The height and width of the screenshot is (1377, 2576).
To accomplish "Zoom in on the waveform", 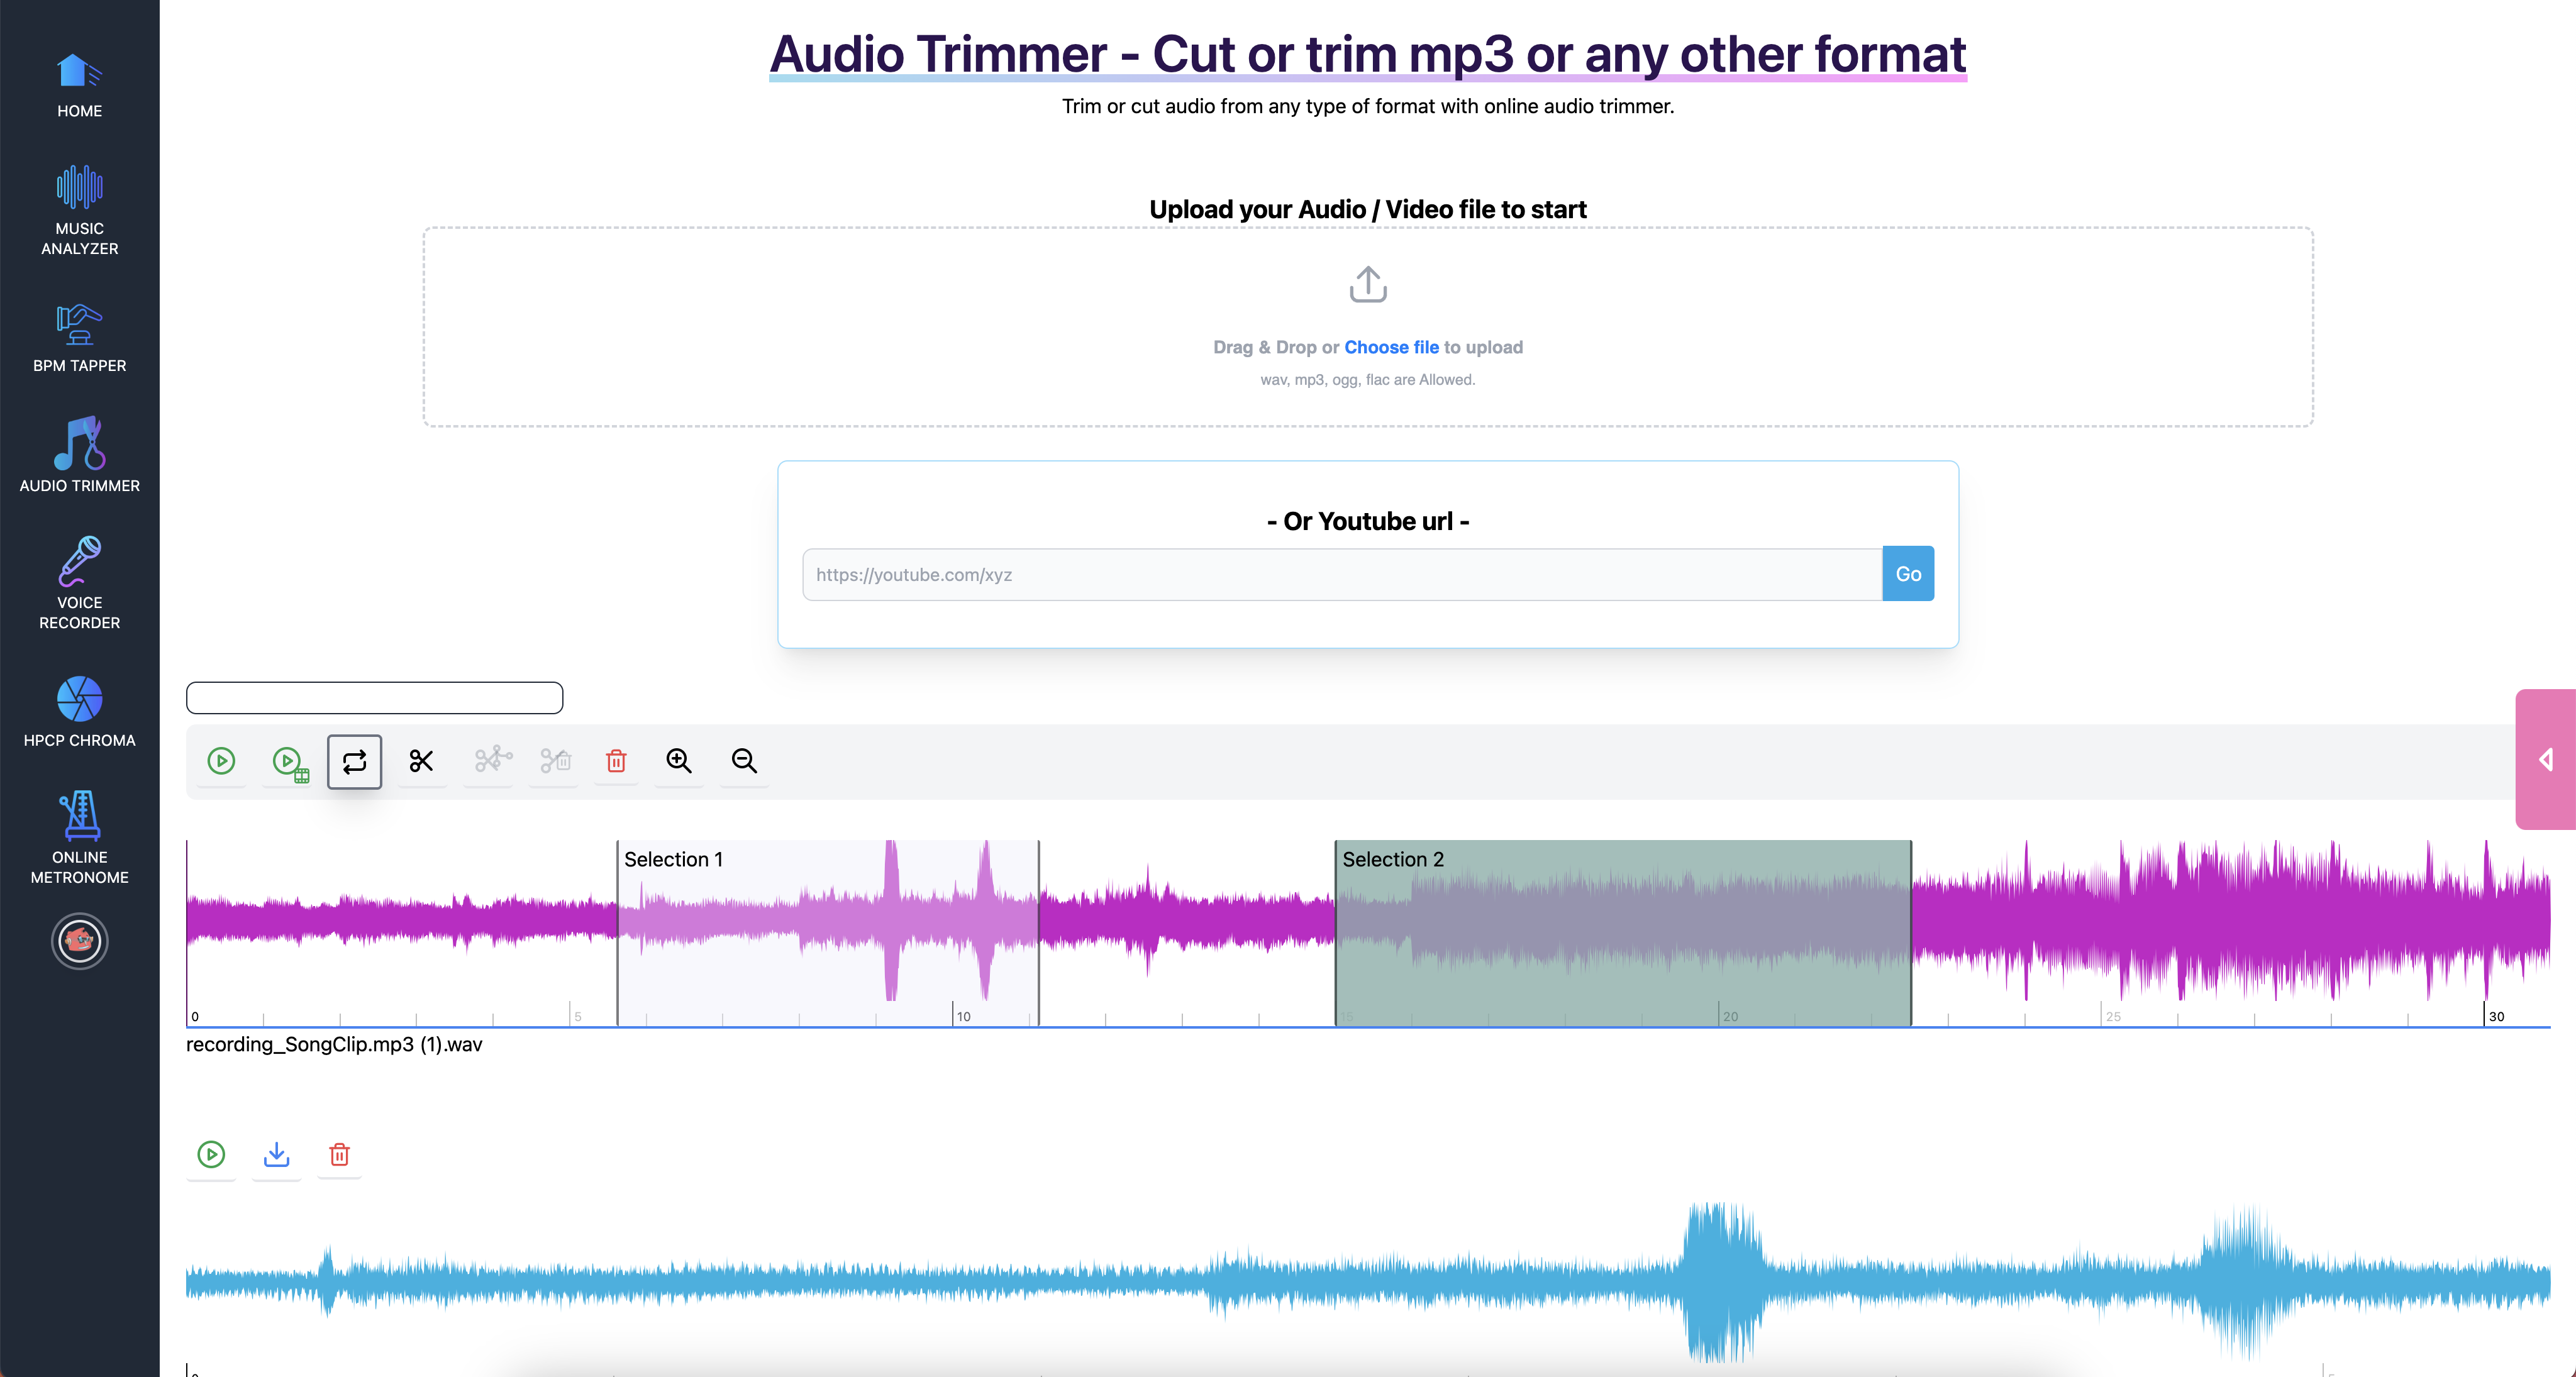I will click(679, 761).
